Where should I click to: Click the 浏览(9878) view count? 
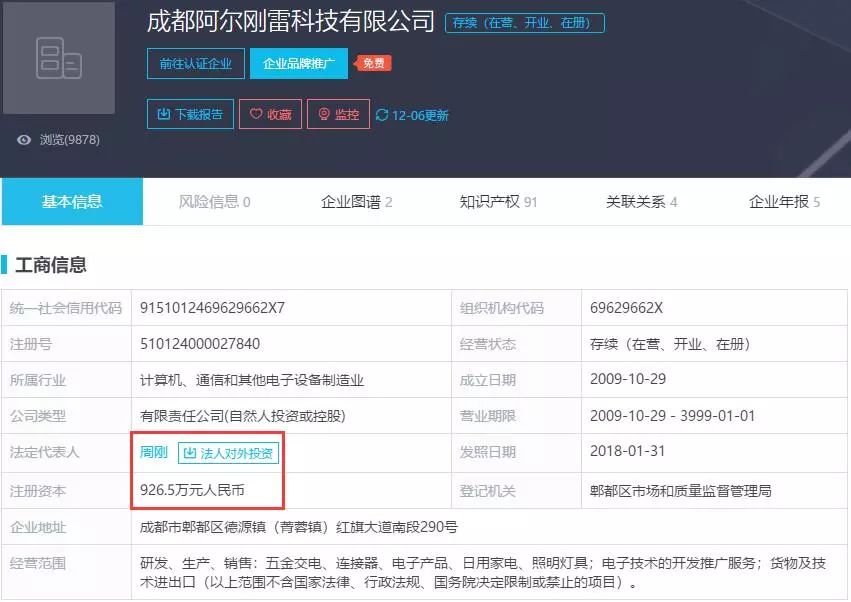pos(69,140)
